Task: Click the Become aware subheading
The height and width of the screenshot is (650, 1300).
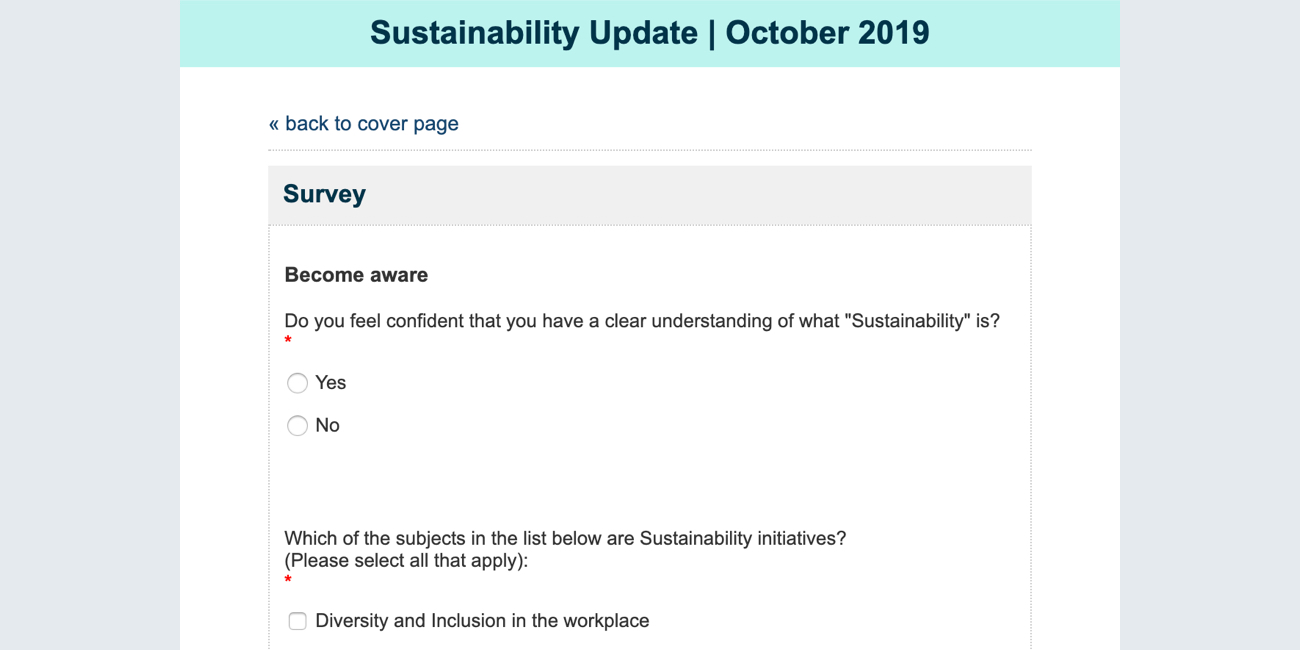Action: pyautogui.click(x=356, y=275)
